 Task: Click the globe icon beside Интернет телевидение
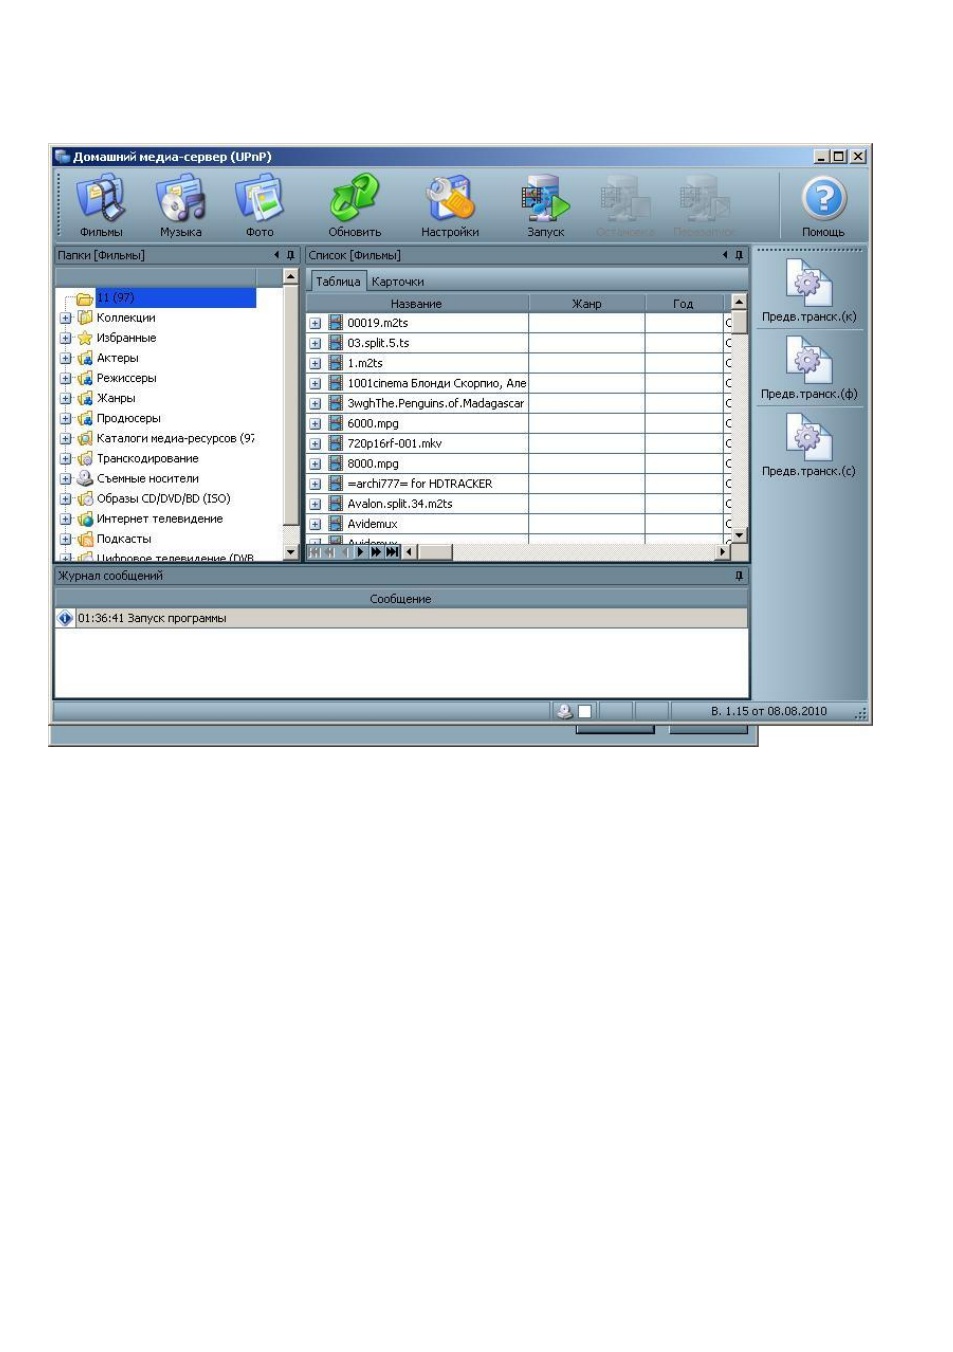coord(85,519)
